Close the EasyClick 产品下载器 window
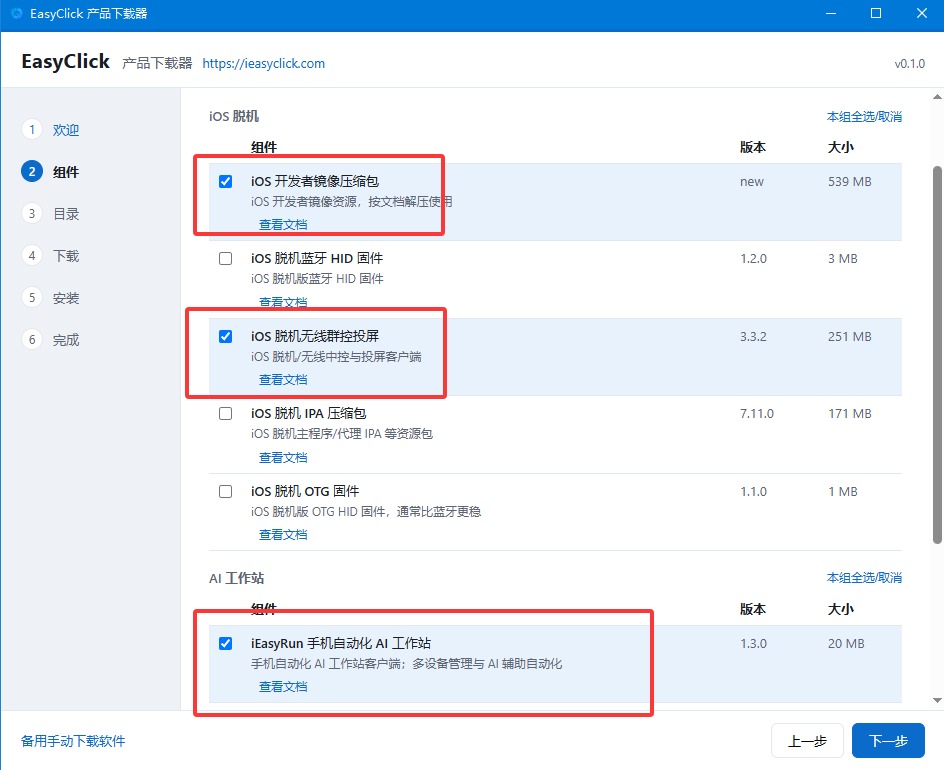The image size is (944, 770). 922,13
